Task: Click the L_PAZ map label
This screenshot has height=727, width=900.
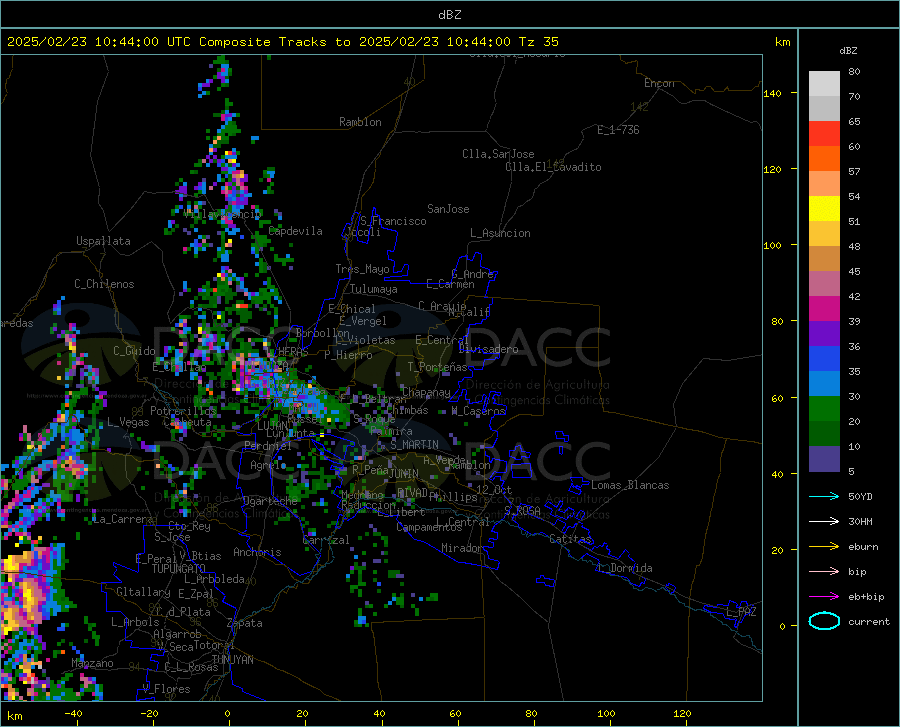Action: coord(741,612)
